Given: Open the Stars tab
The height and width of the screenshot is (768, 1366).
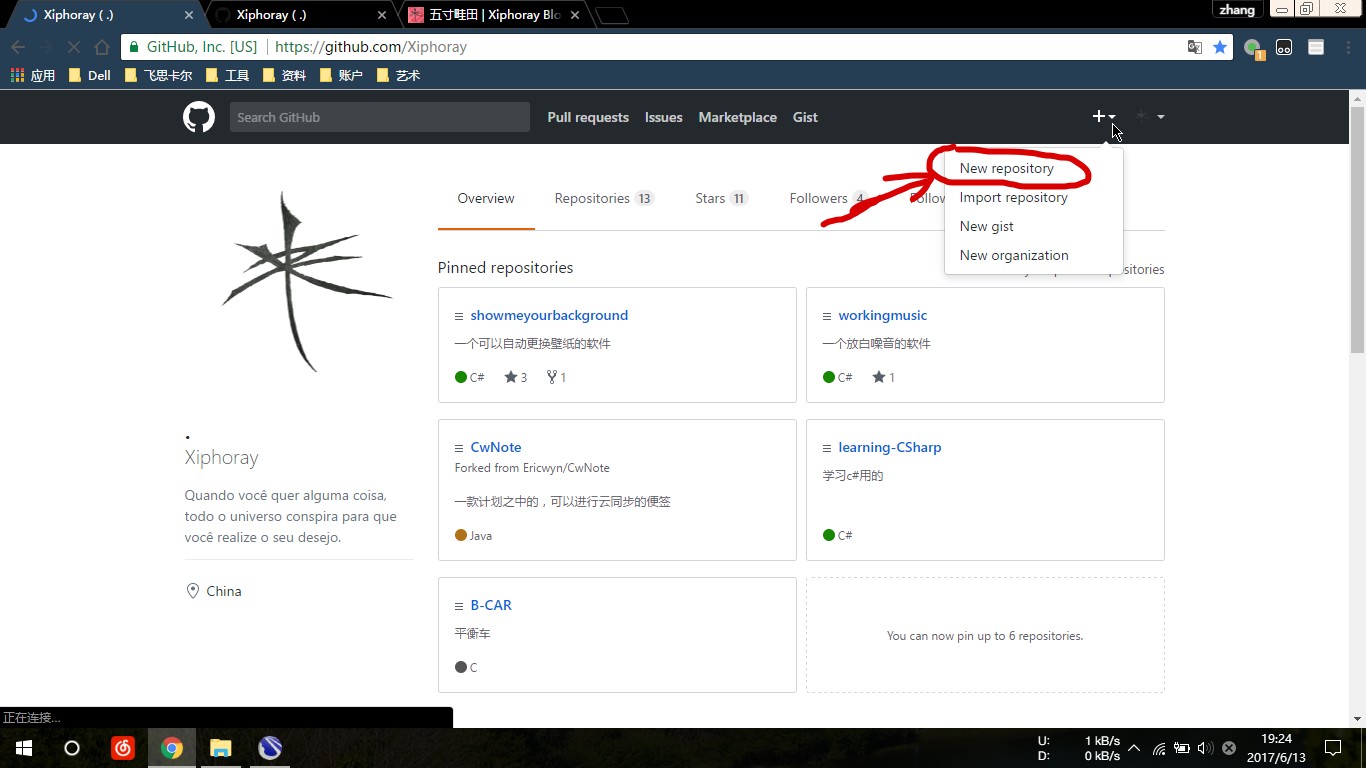Looking at the screenshot, I should [720, 198].
